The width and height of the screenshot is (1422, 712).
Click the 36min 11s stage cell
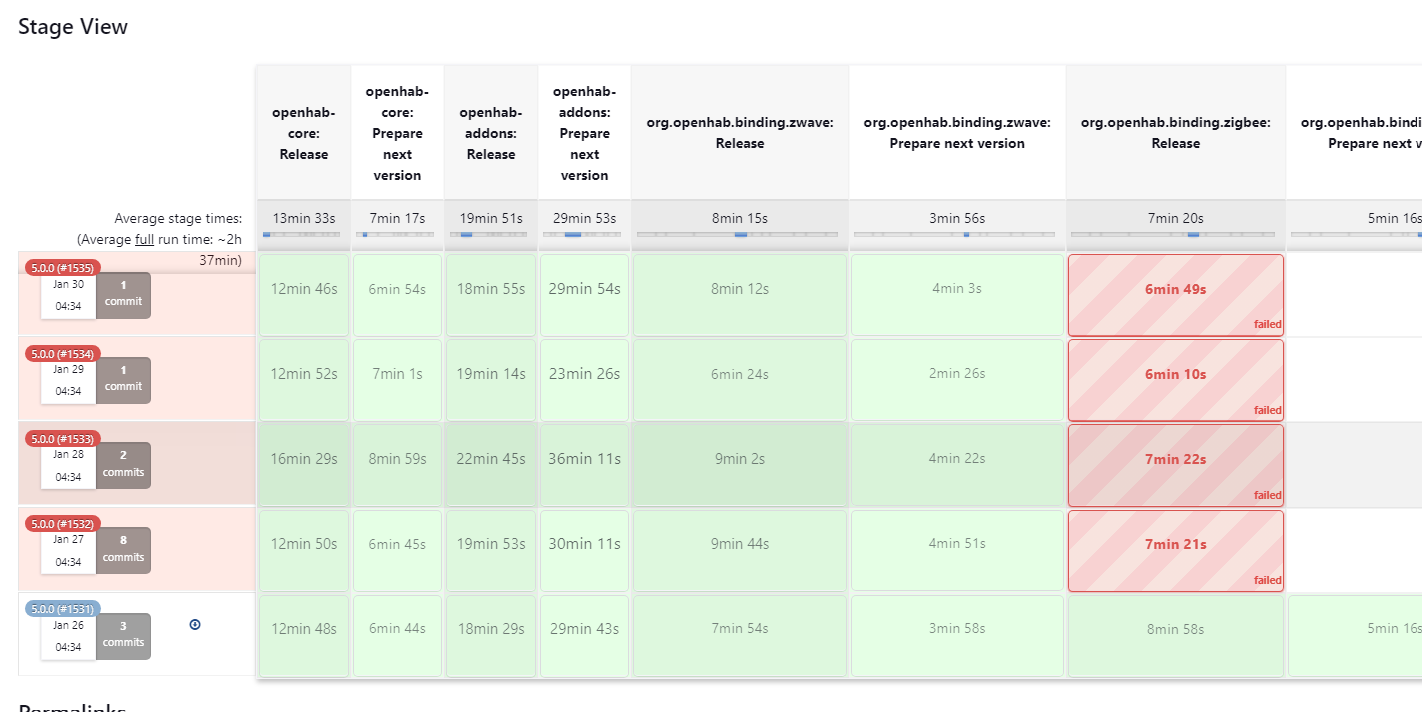click(584, 465)
